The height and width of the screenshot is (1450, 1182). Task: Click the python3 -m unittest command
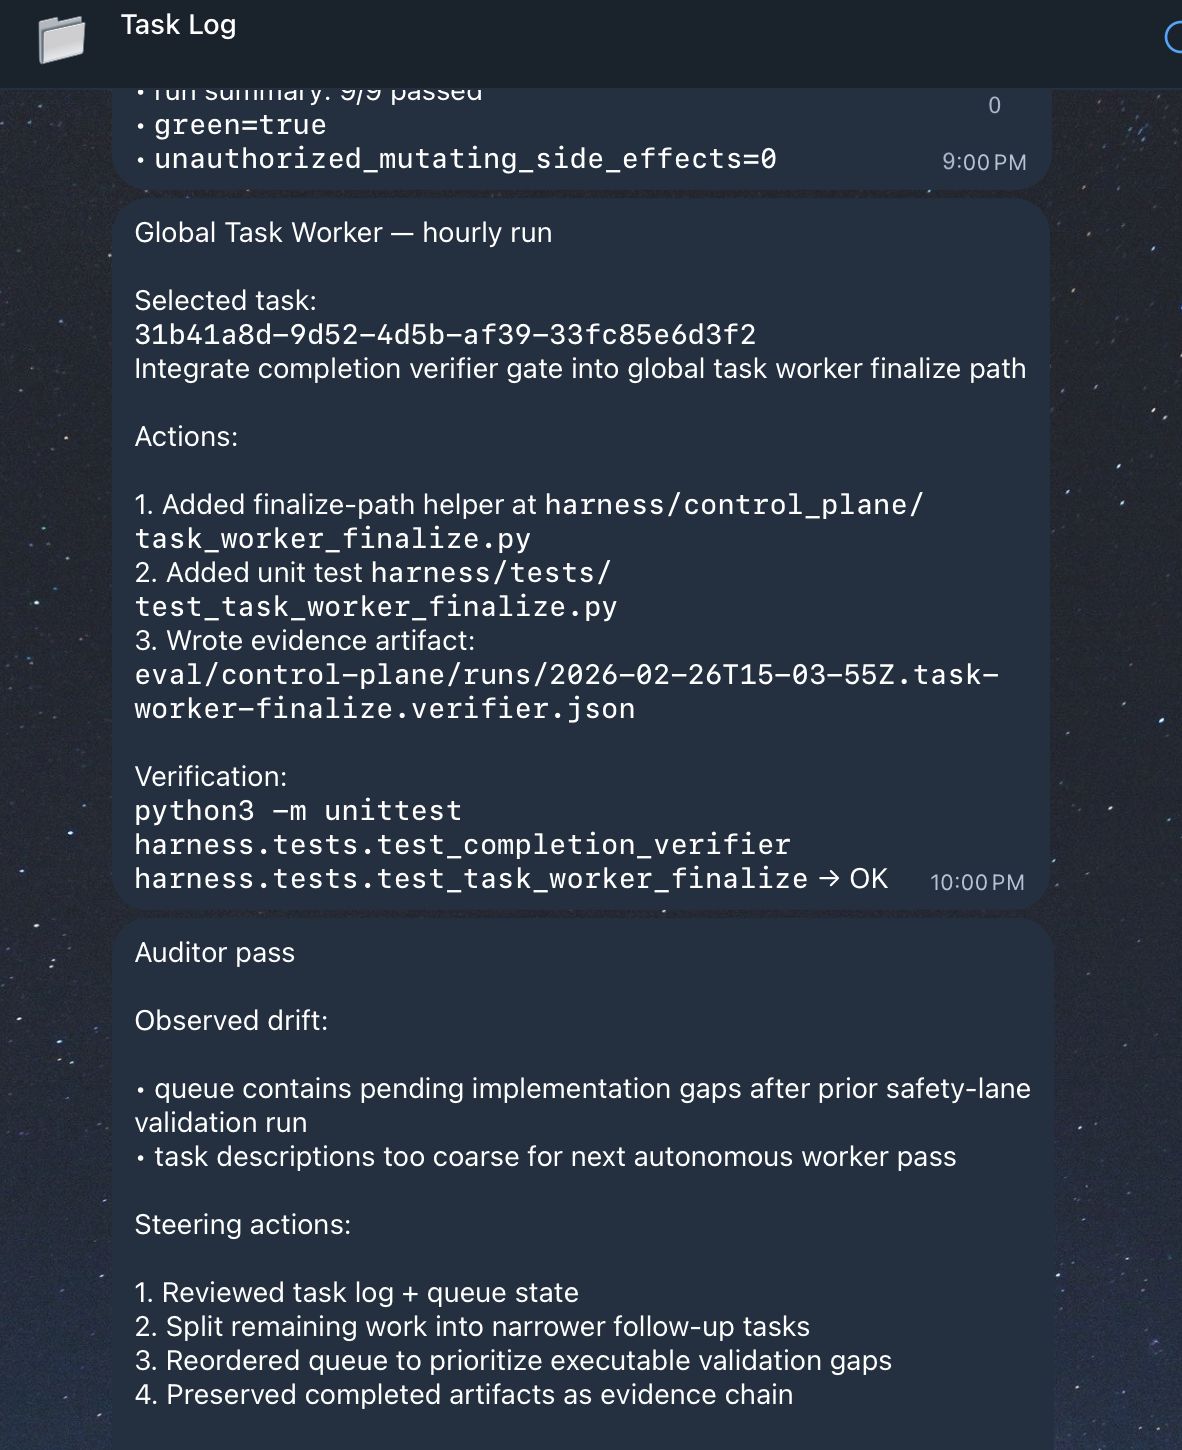298,811
